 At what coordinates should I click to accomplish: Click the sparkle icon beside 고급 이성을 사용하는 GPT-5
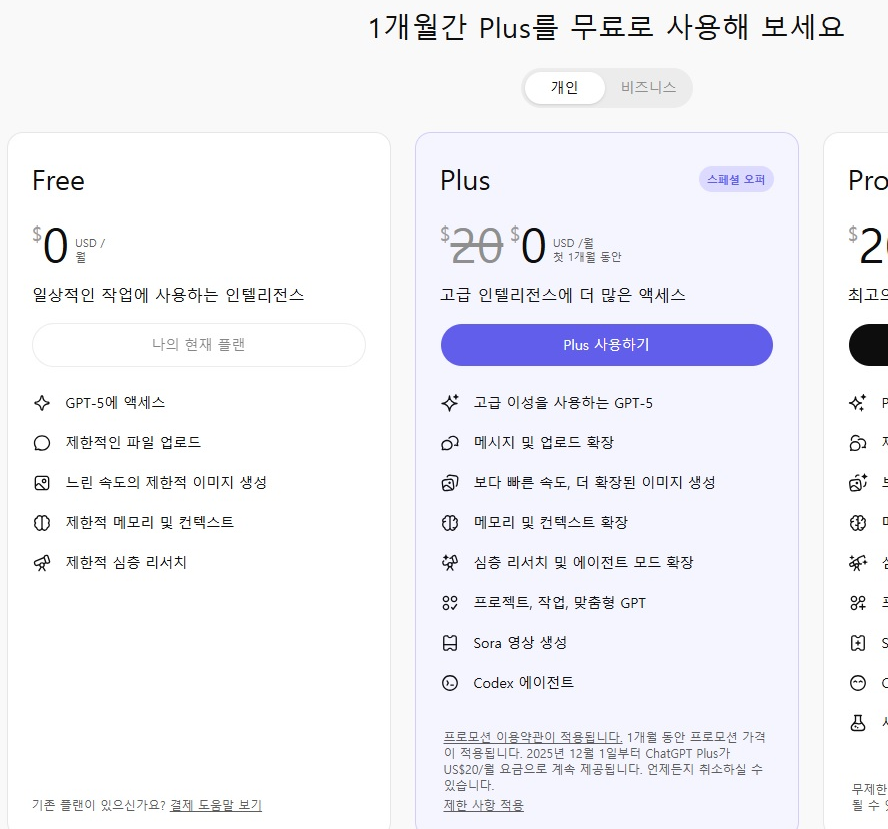tap(451, 402)
